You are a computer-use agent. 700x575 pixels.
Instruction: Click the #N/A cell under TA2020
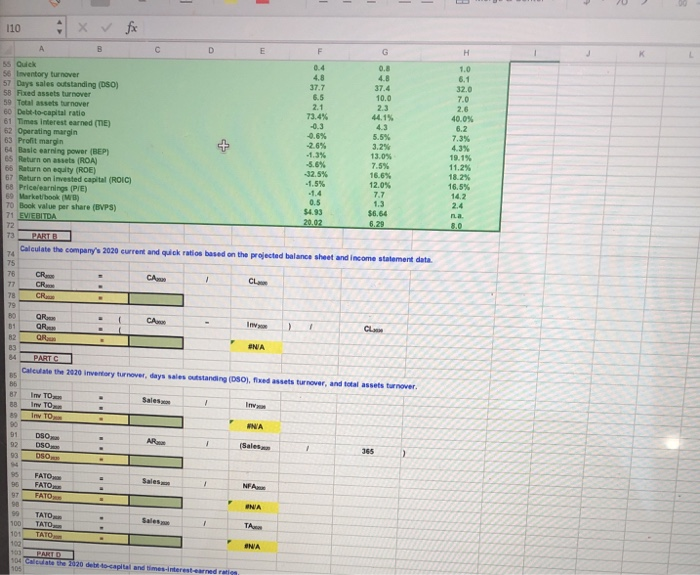pos(252,546)
